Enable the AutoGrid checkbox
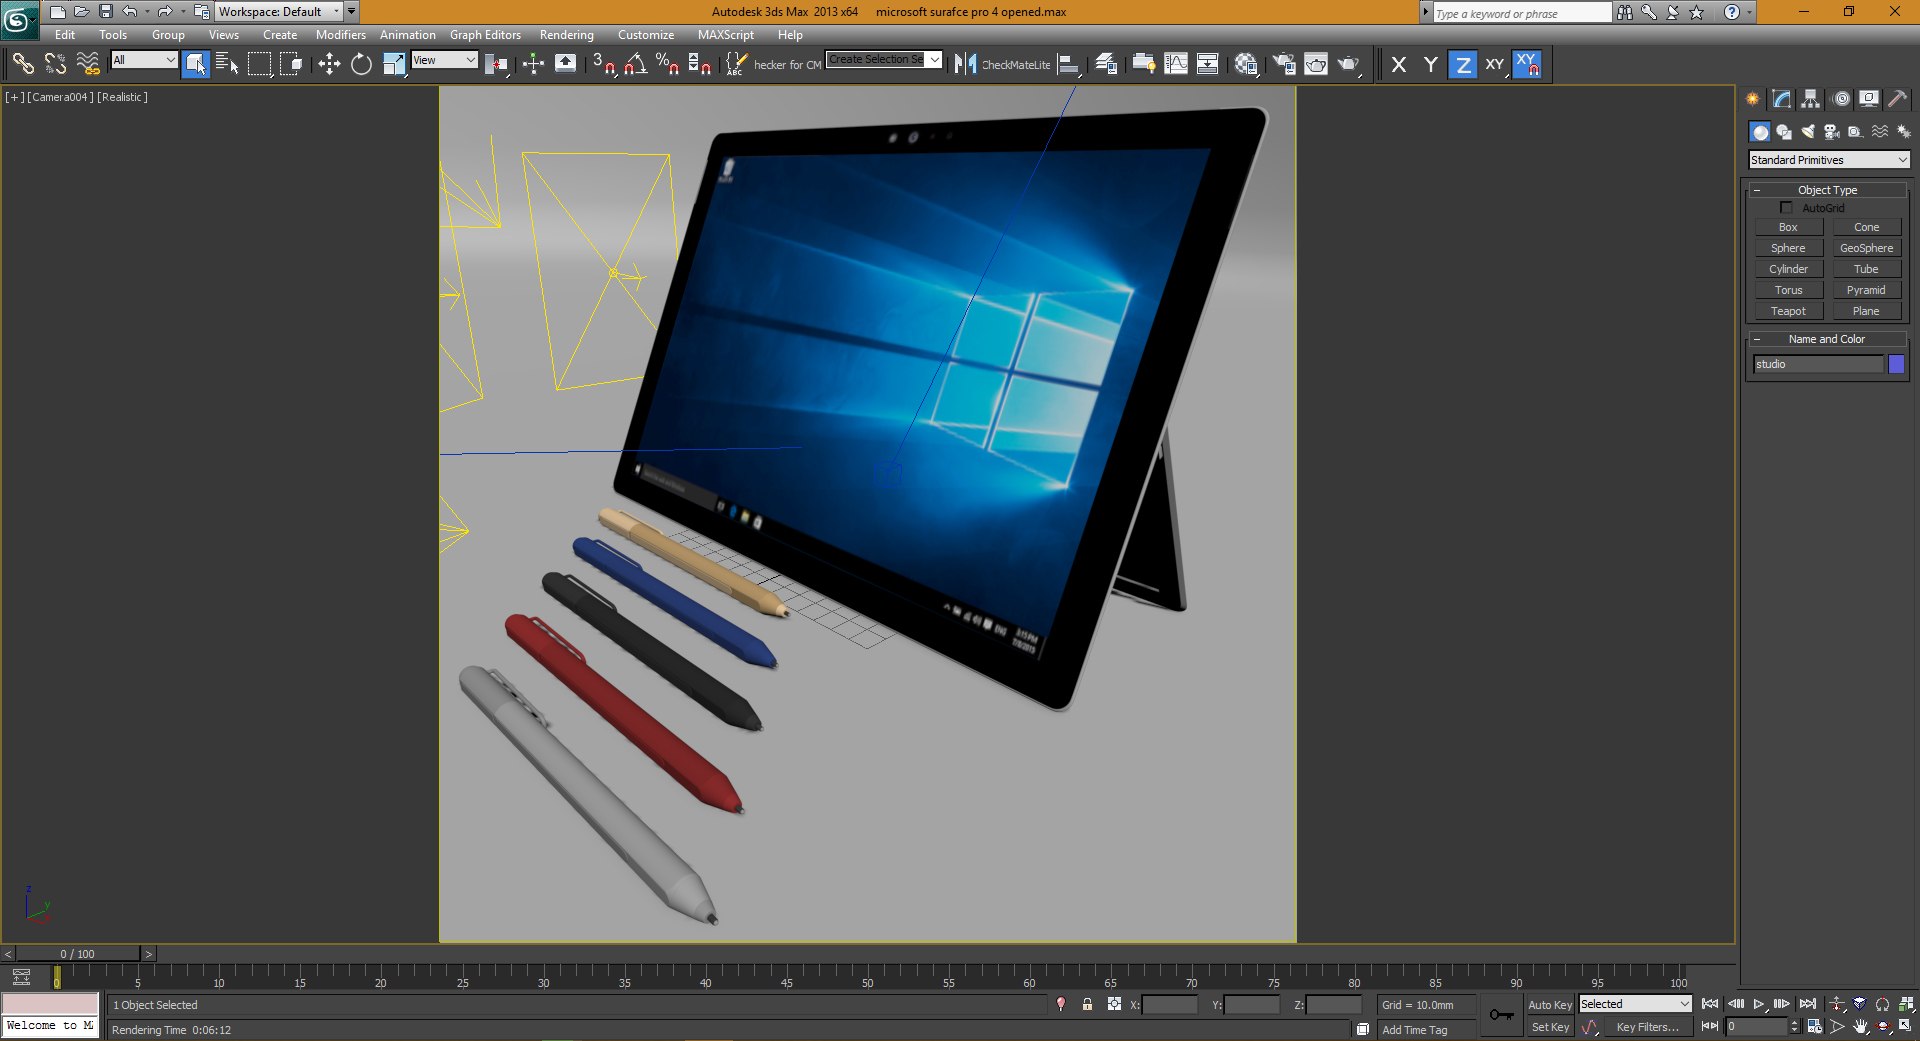 click(1786, 208)
